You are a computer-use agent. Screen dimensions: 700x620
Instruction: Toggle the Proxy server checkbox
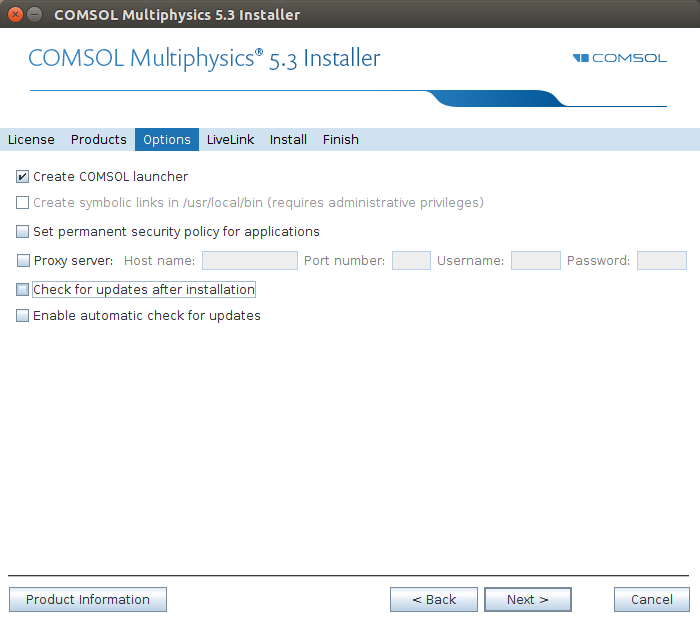(x=23, y=261)
